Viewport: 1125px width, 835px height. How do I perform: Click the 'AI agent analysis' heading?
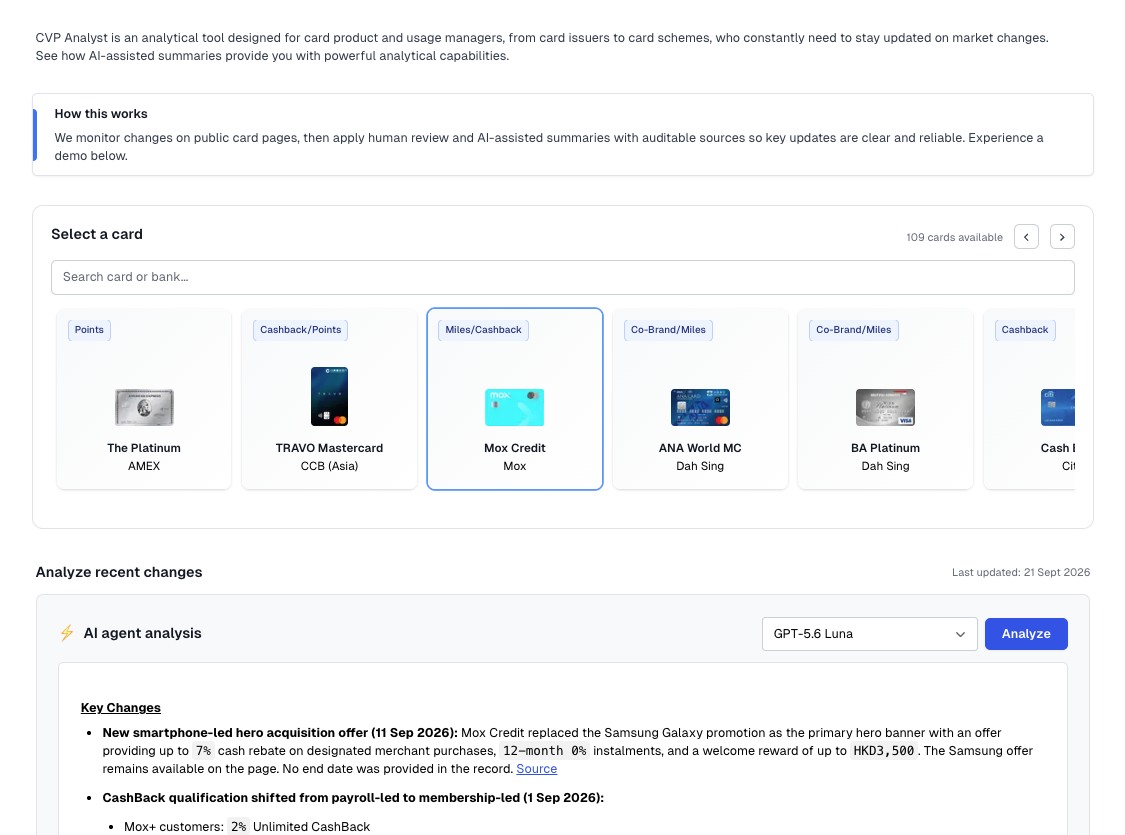(x=143, y=633)
